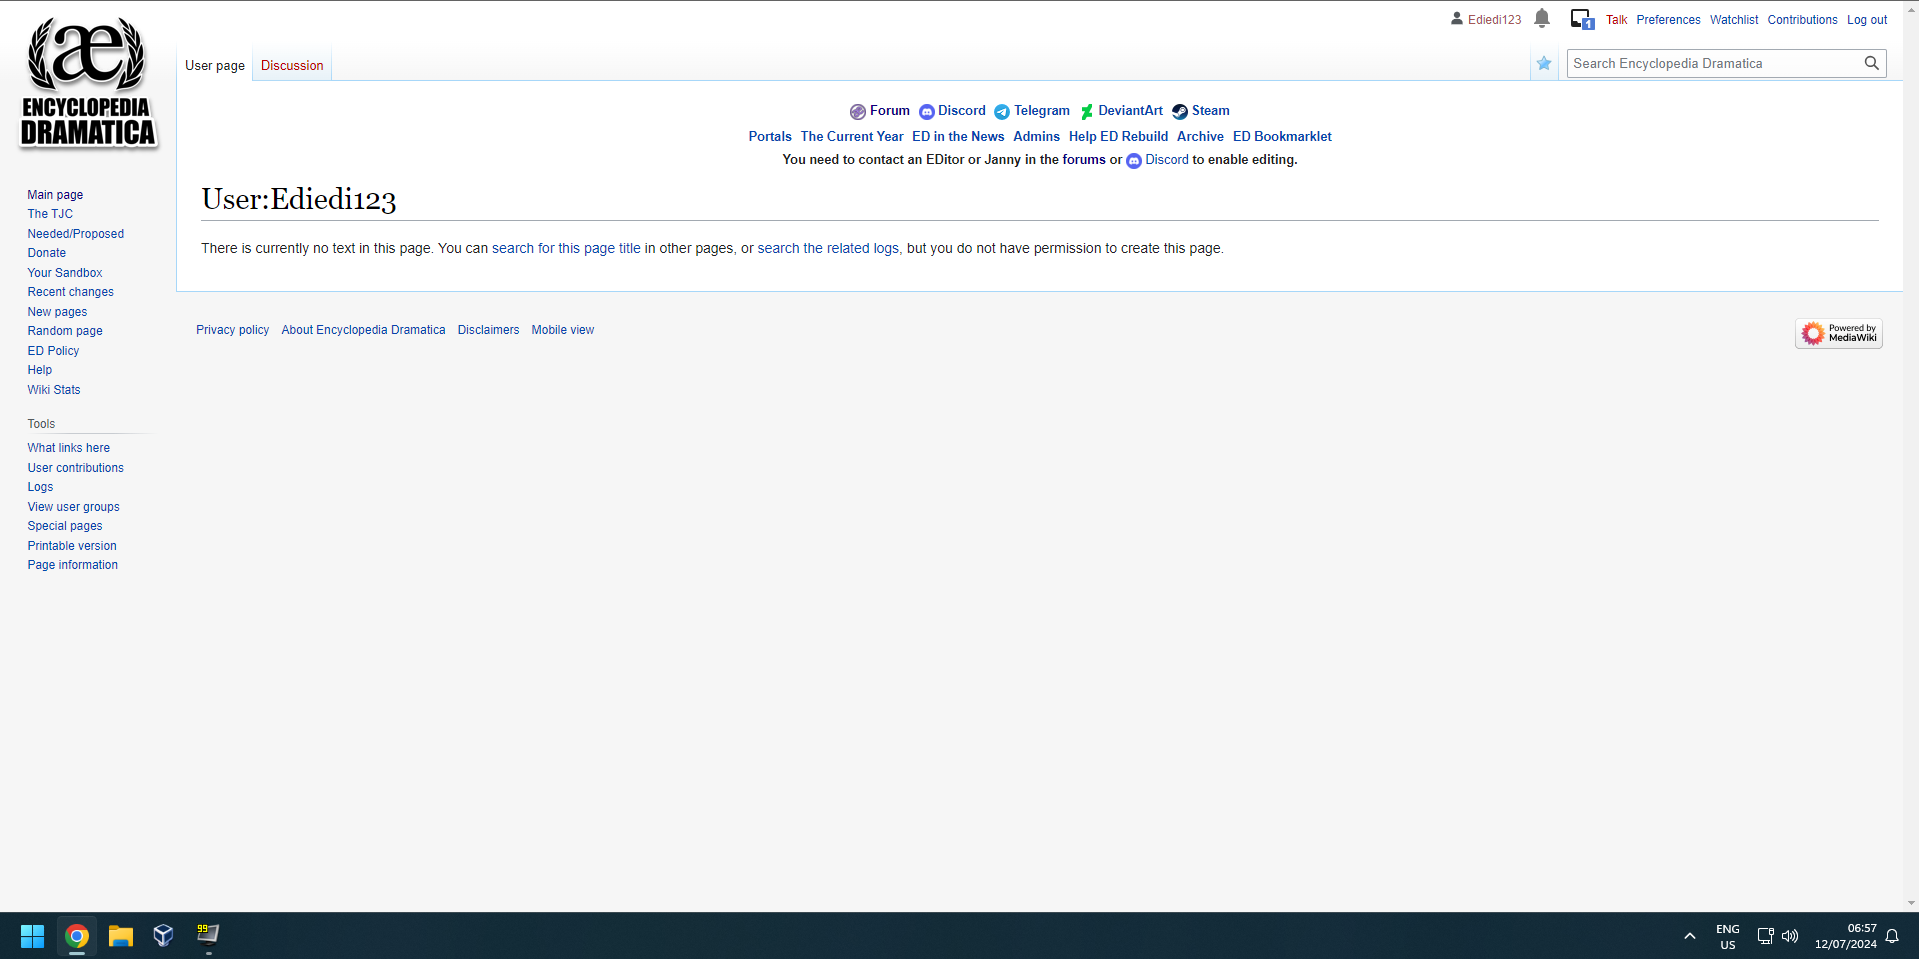Click the Encyclopedia Dramatica logo
Image resolution: width=1919 pixels, height=959 pixels.
tap(88, 82)
